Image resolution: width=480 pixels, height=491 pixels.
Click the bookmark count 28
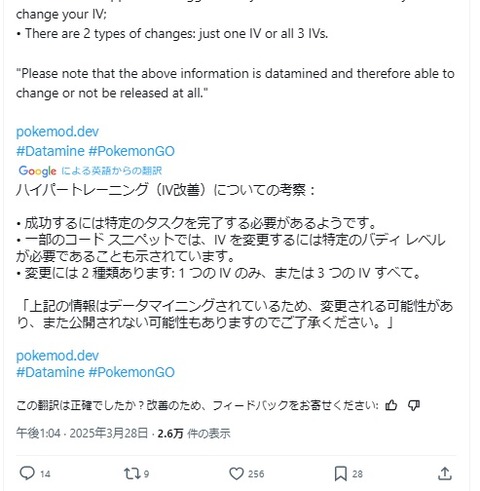357,474
